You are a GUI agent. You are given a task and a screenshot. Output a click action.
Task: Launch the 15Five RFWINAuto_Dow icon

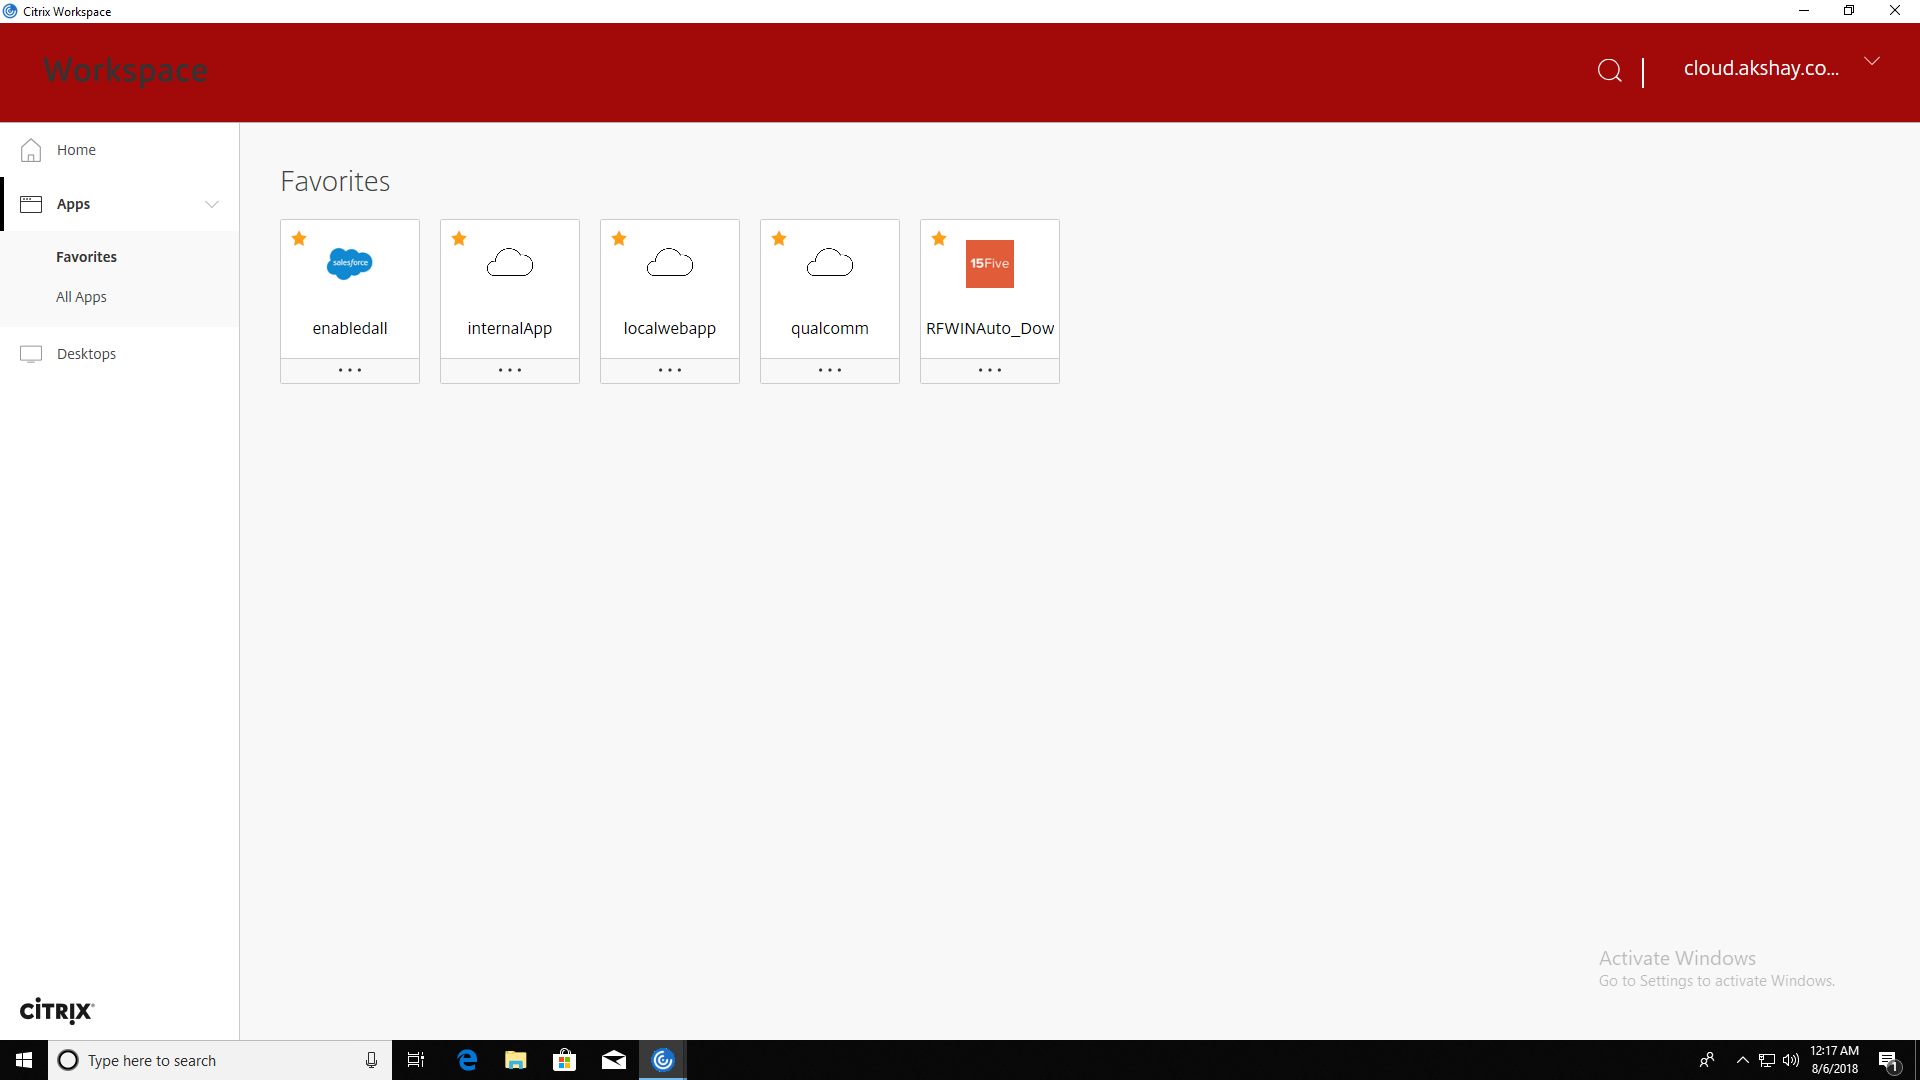990,264
